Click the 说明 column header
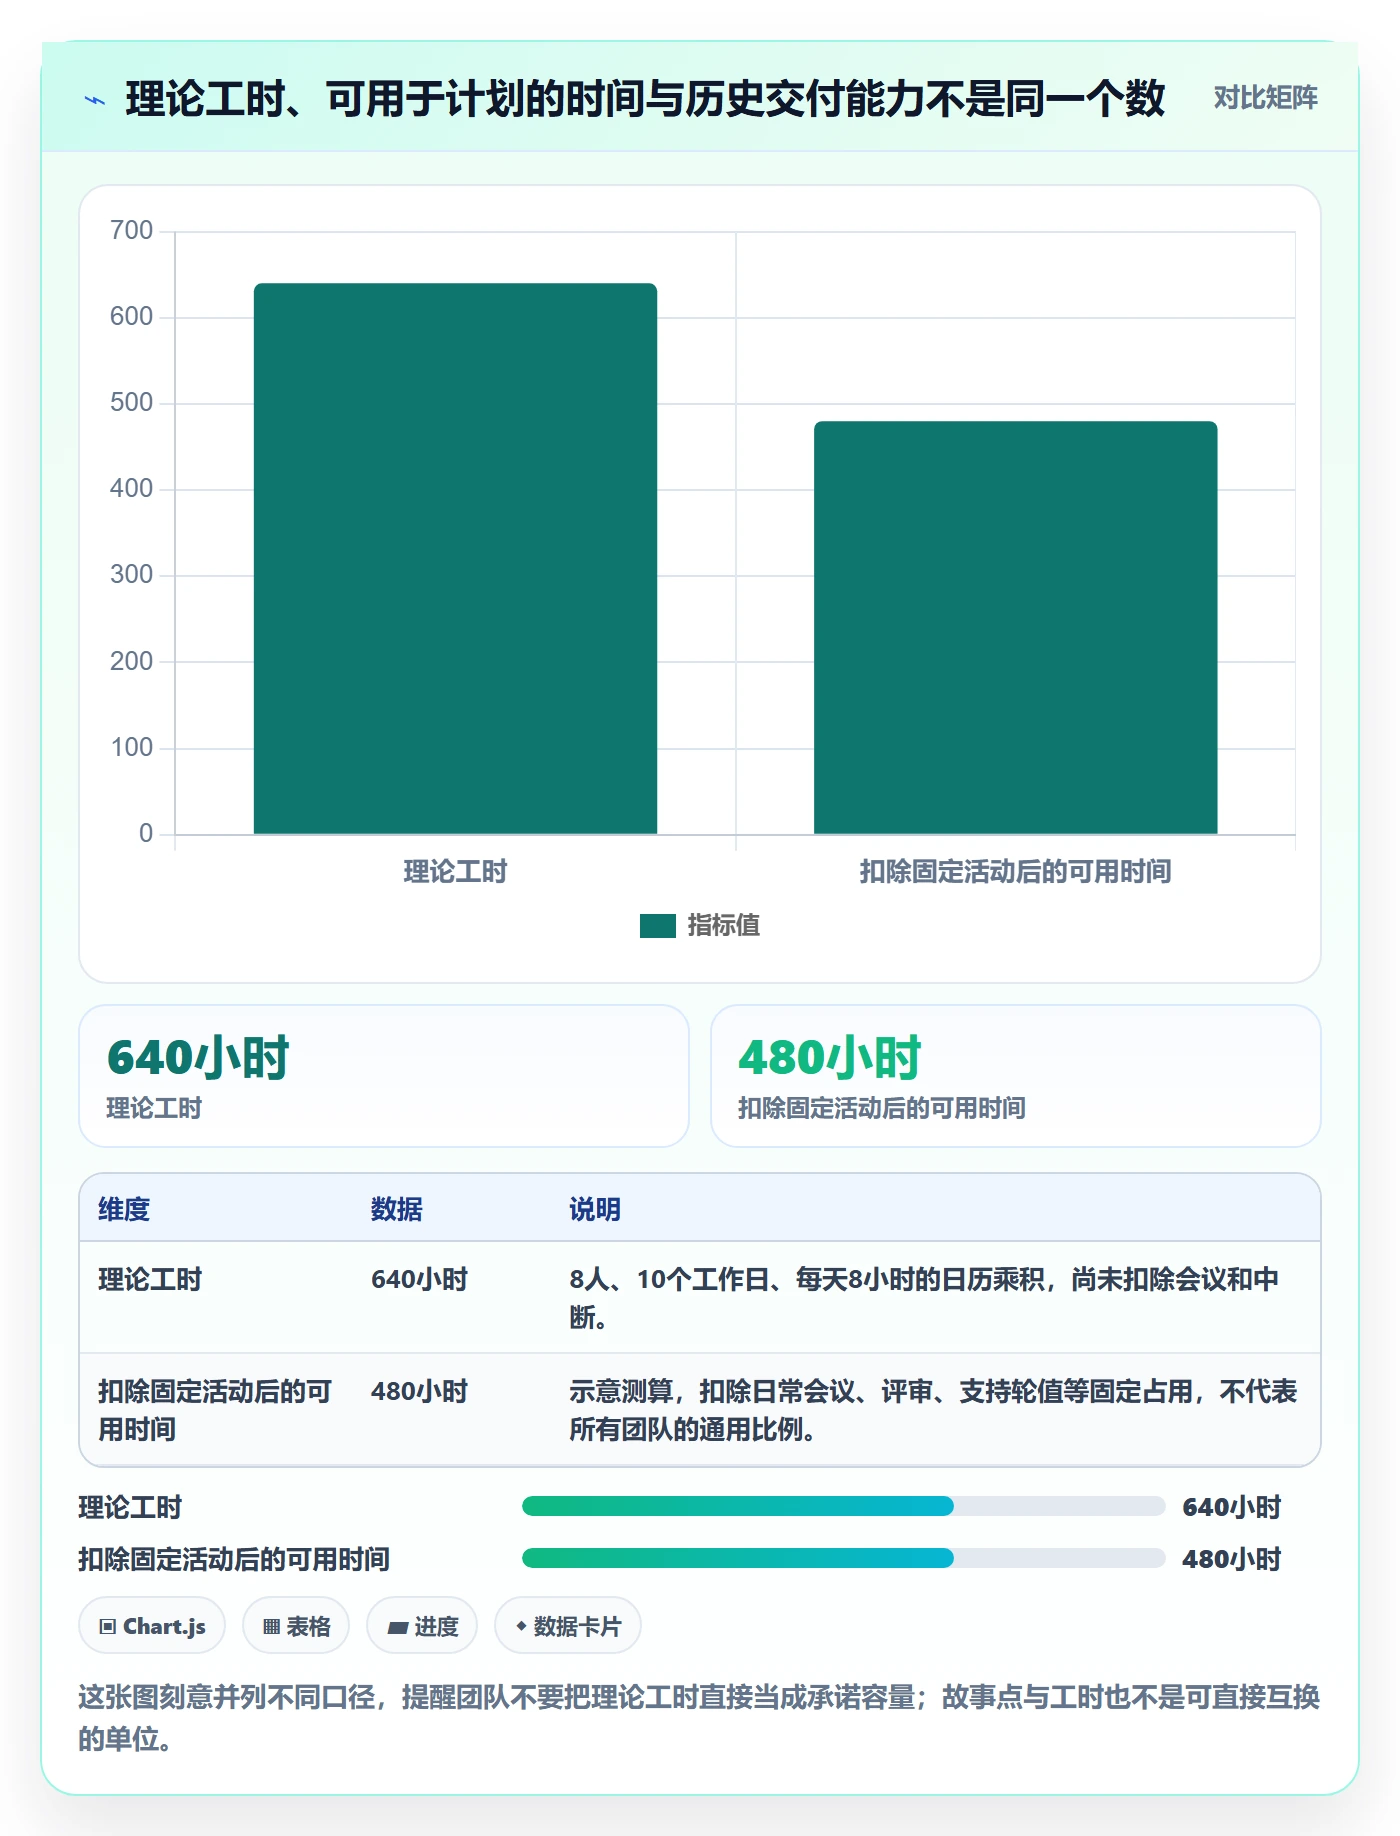 coord(595,1209)
